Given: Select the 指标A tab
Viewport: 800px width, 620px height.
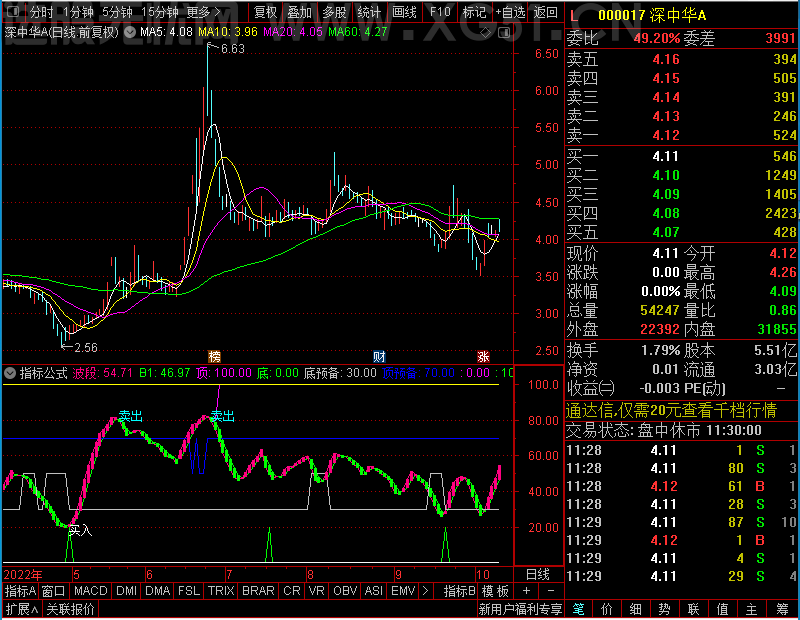Looking at the screenshot, I should [20, 591].
